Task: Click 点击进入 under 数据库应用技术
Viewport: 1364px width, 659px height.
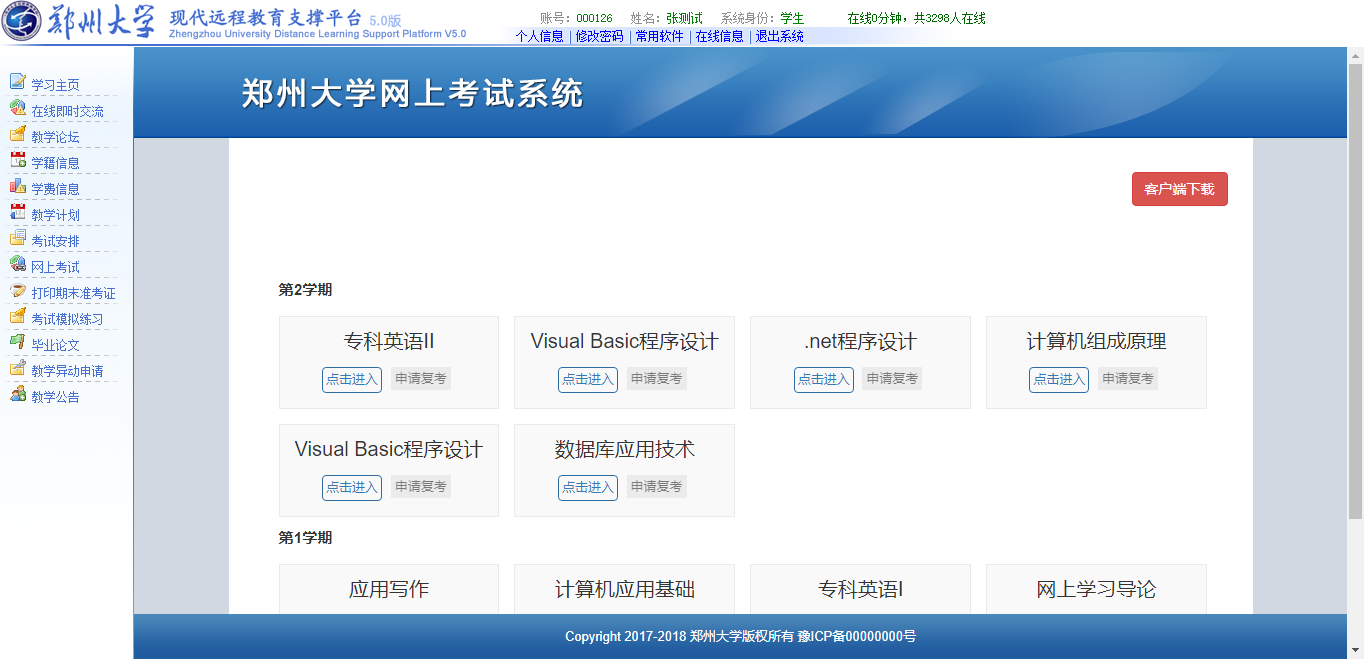Action: click(587, 488)
